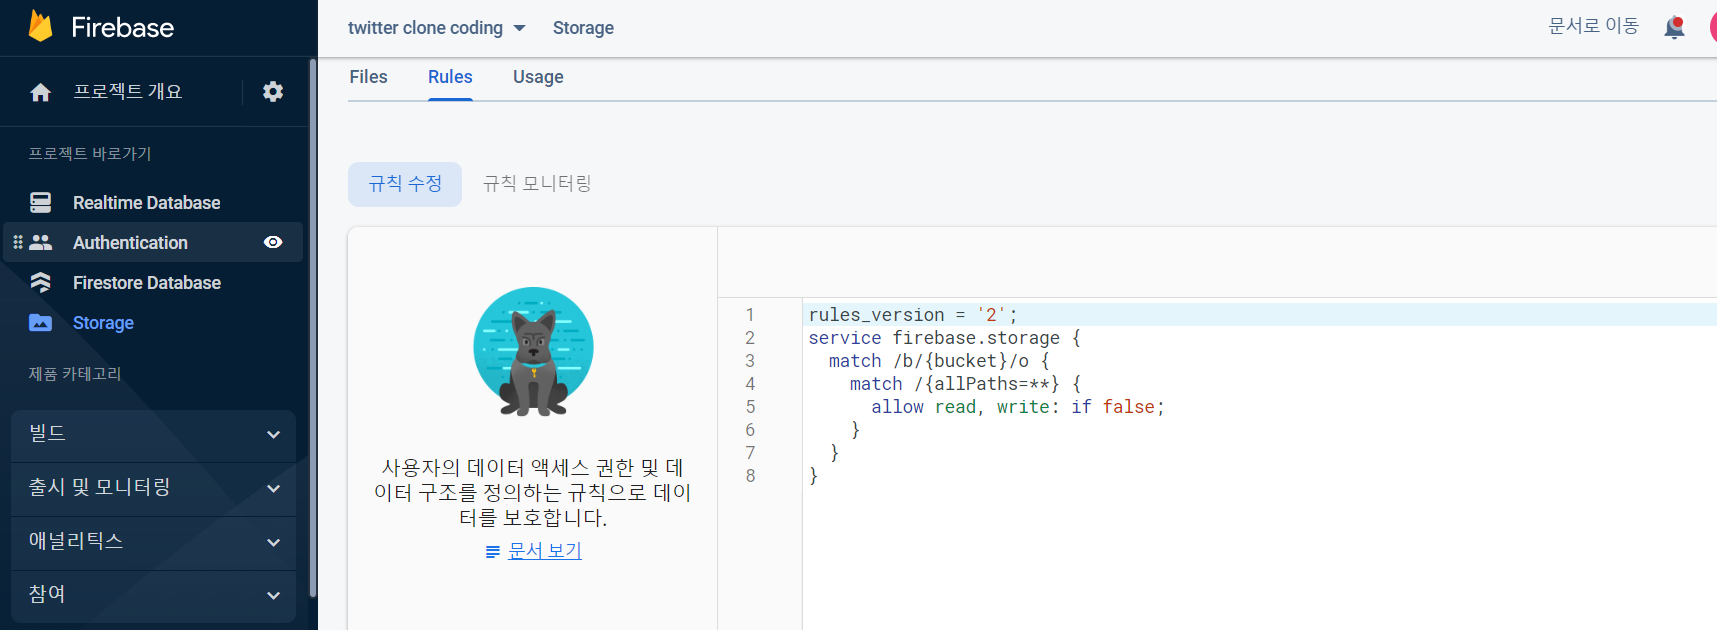This screenshot has width=1717, height=630.
Task: Expand the 참여 category
Action: click(153, 596)
